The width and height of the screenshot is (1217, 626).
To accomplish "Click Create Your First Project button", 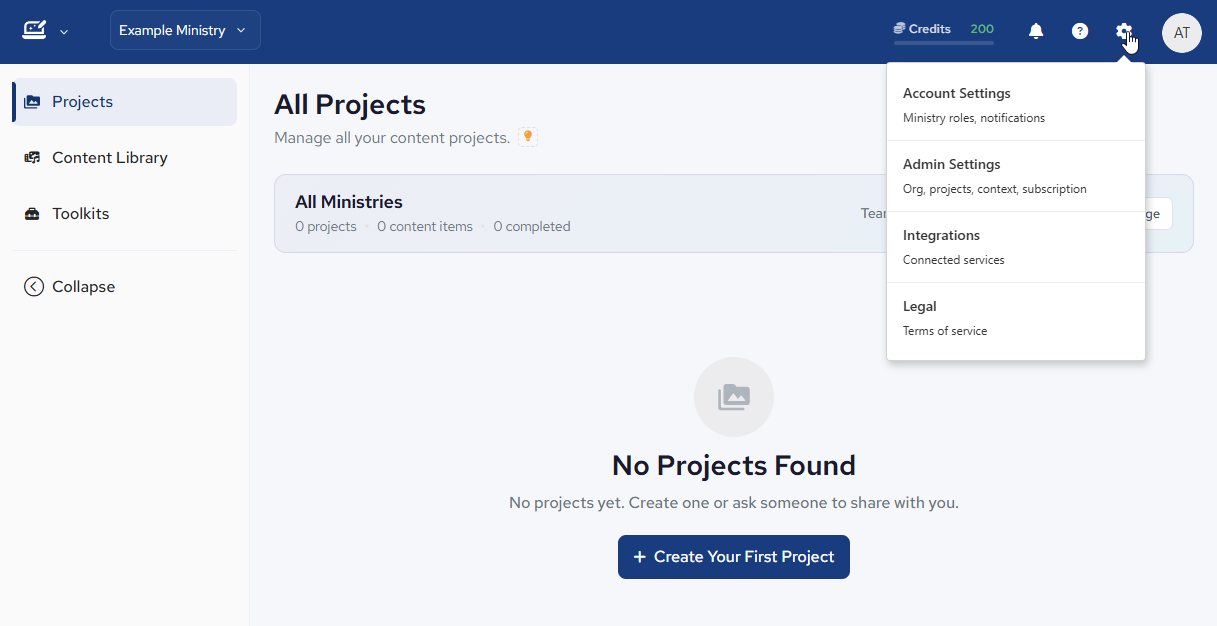I will coord(734,557).
